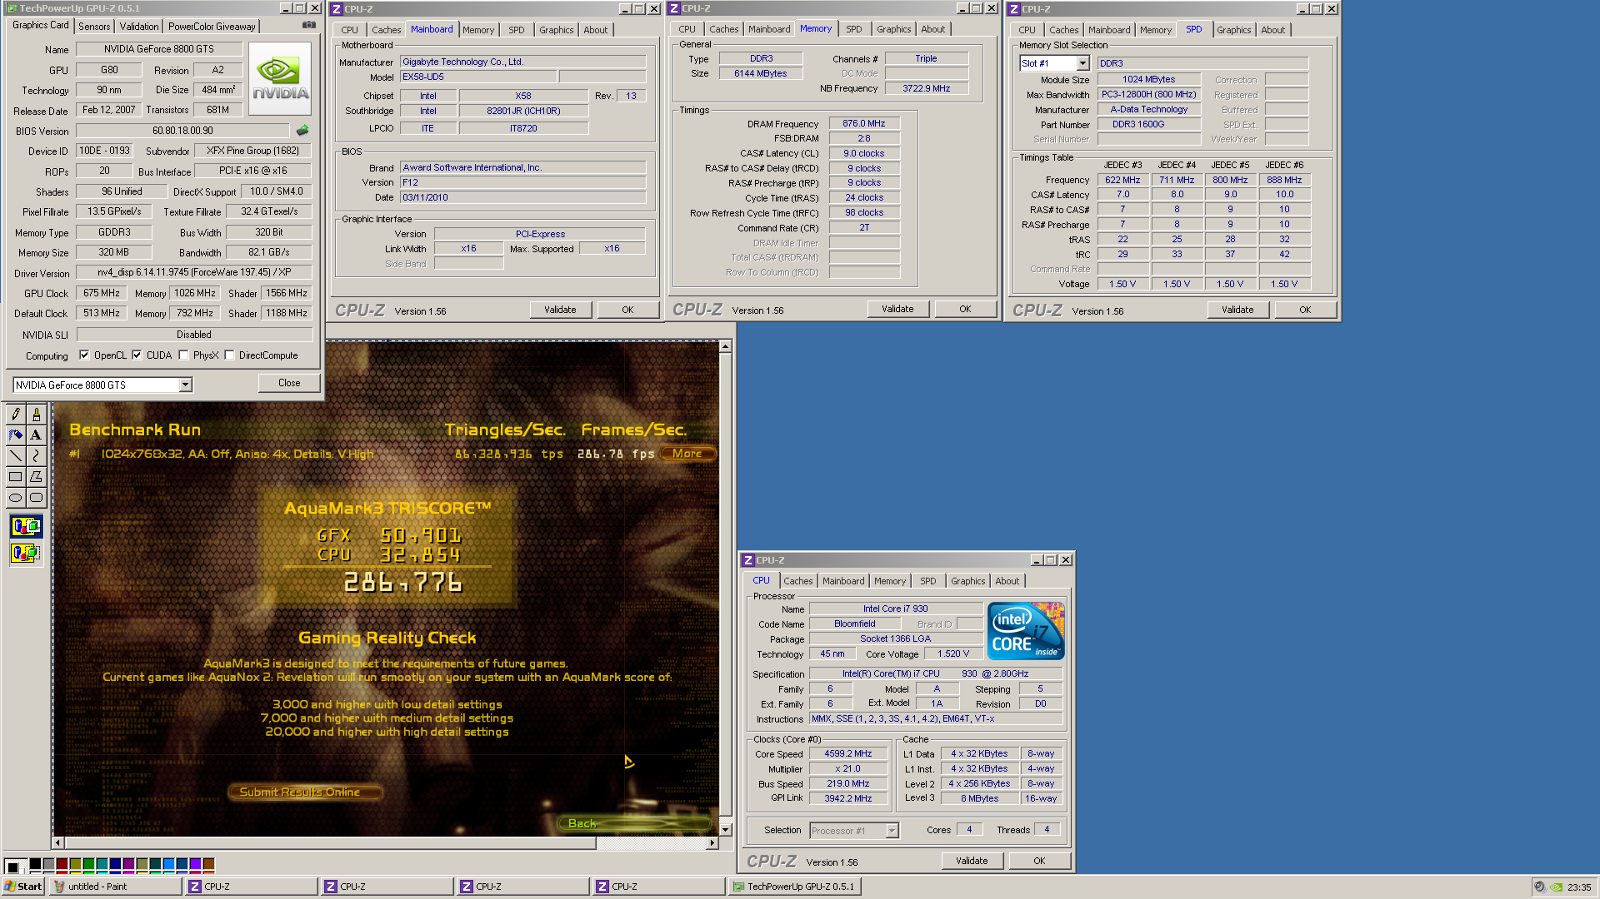Select the Curve tool in Paint
Screen dimensions: 1600x899
point(36,456)
